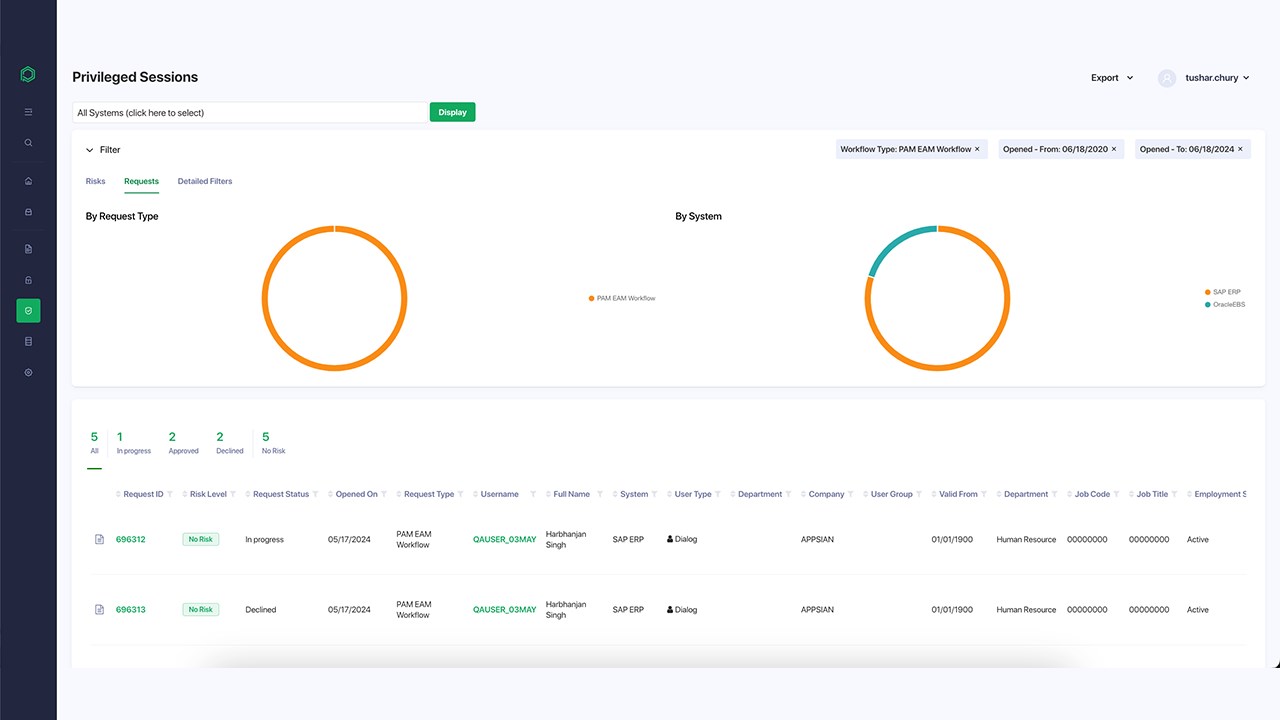The width and height of the screenshot is (1280, 720).
Task: Collapse the Filter section chevron
Action: (x=89, y=150)
